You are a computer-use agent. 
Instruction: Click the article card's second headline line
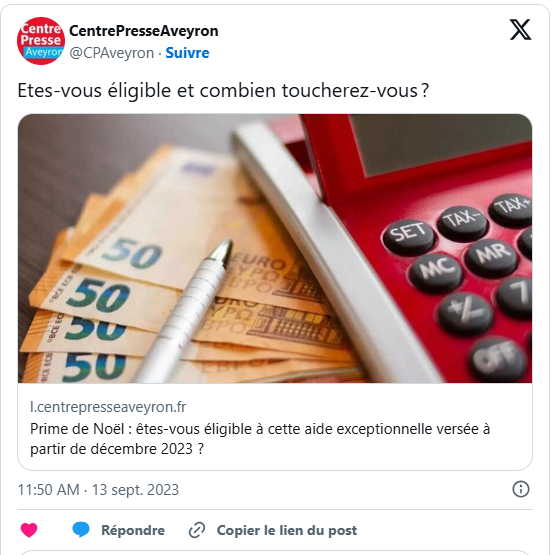tap(117, 449)
